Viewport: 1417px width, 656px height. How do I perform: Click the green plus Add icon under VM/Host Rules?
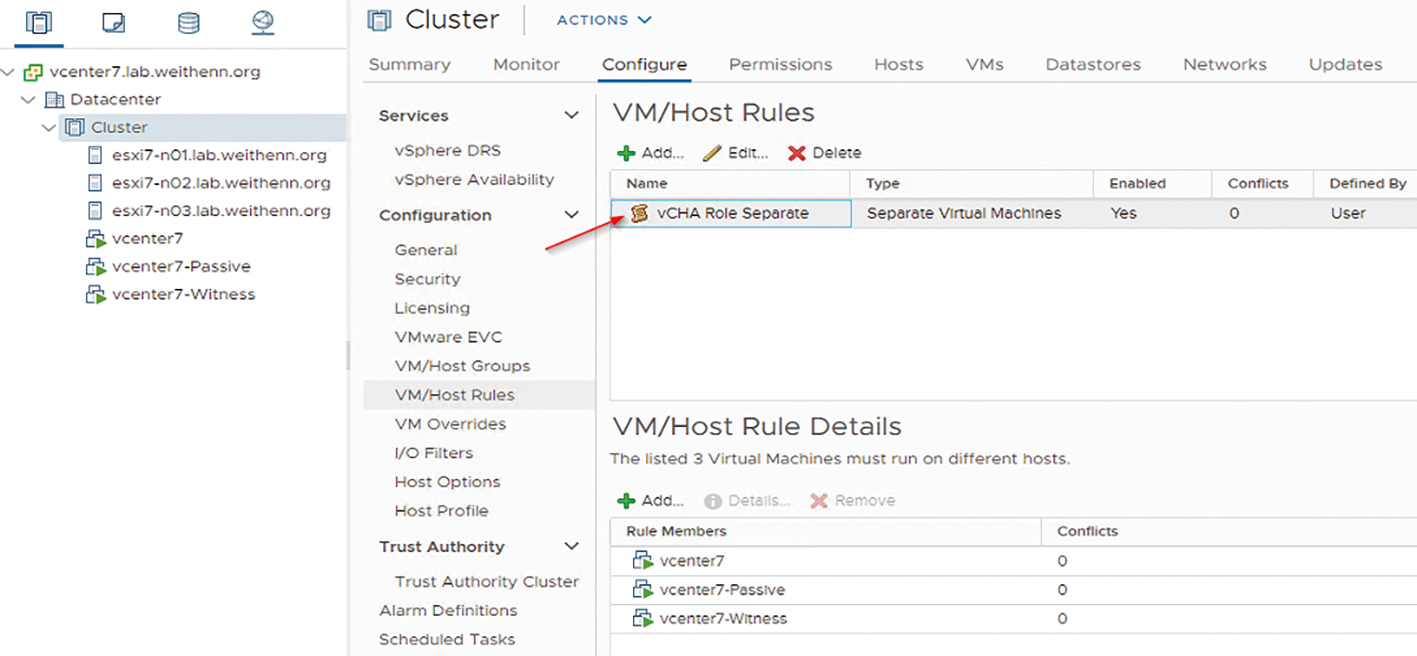click(x=626, y=153)
